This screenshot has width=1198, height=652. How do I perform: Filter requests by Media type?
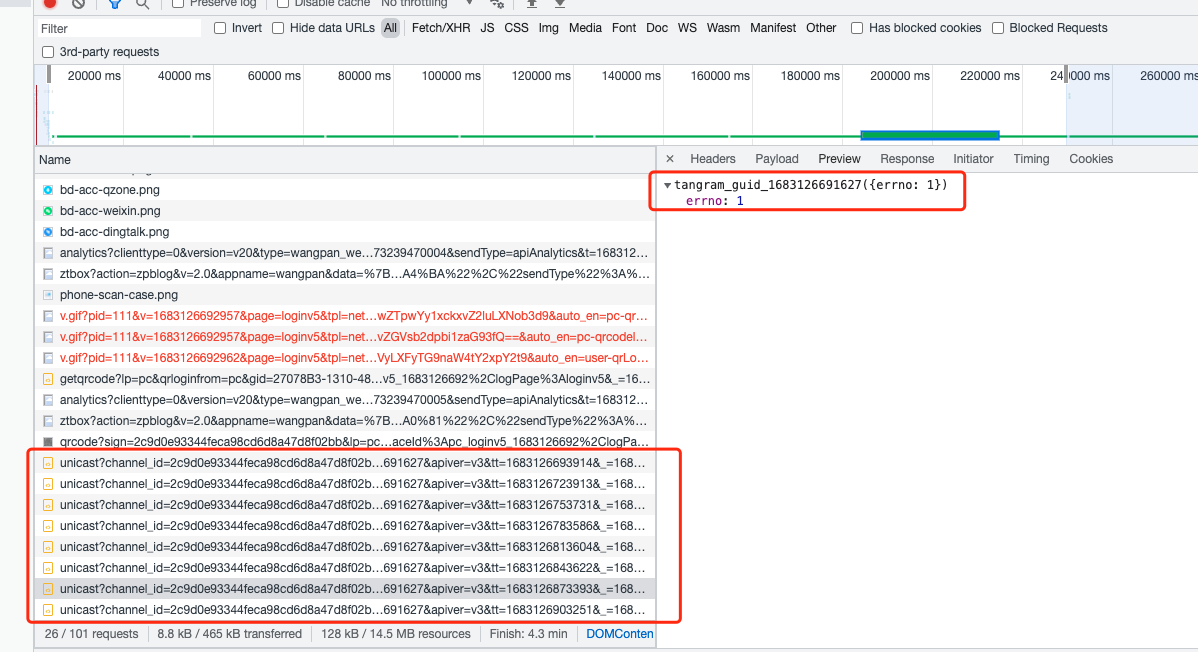585,28
